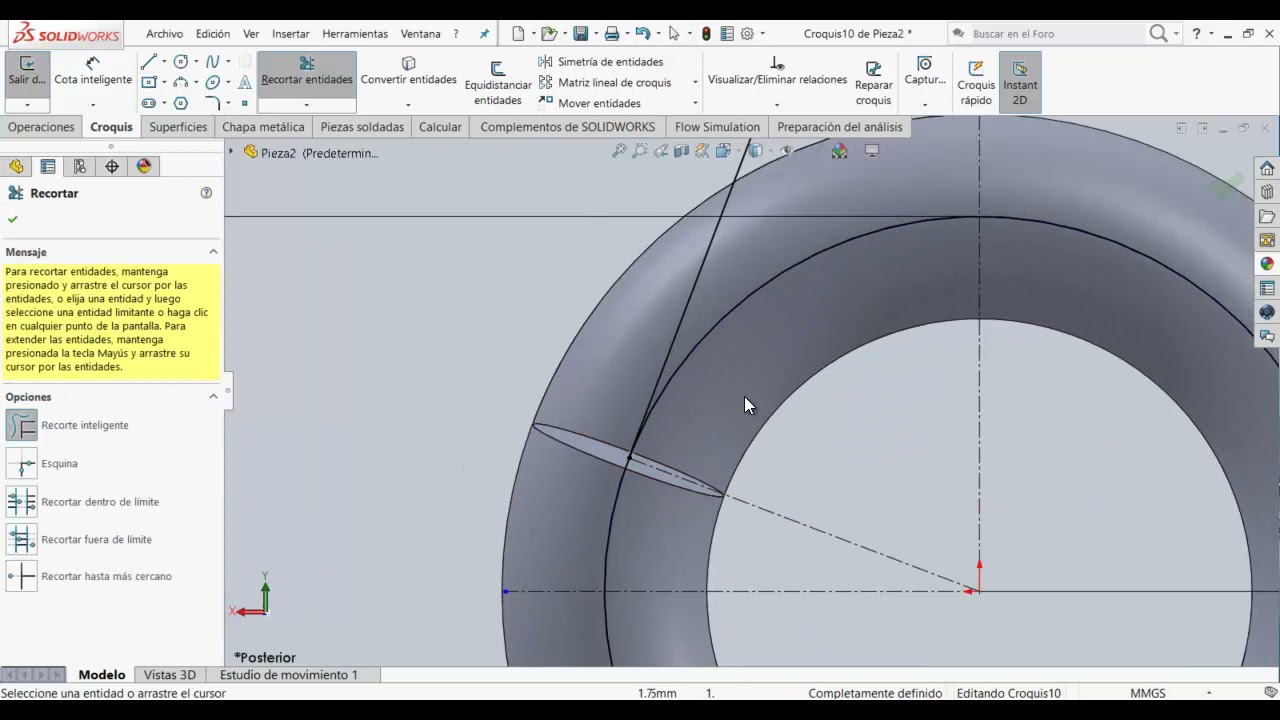The height and width of the screenshot is (720, 1280).
Task: Open the DimXpertManager panel tab
Action: 112,167
